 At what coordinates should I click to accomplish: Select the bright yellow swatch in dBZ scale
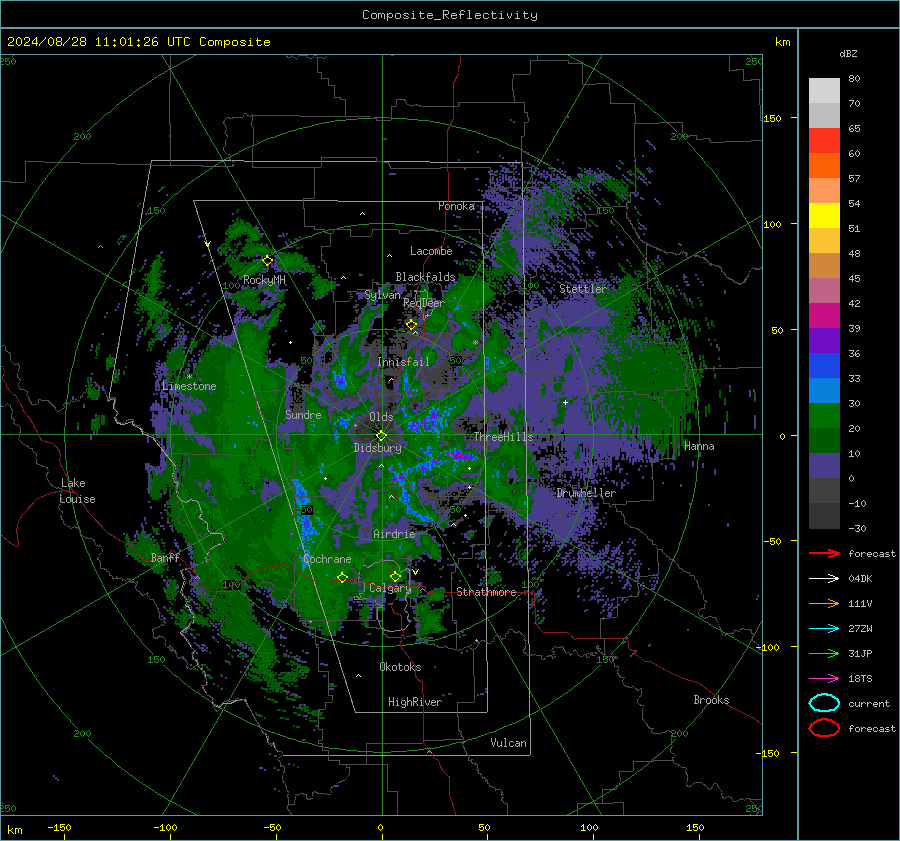click(824, 216)
